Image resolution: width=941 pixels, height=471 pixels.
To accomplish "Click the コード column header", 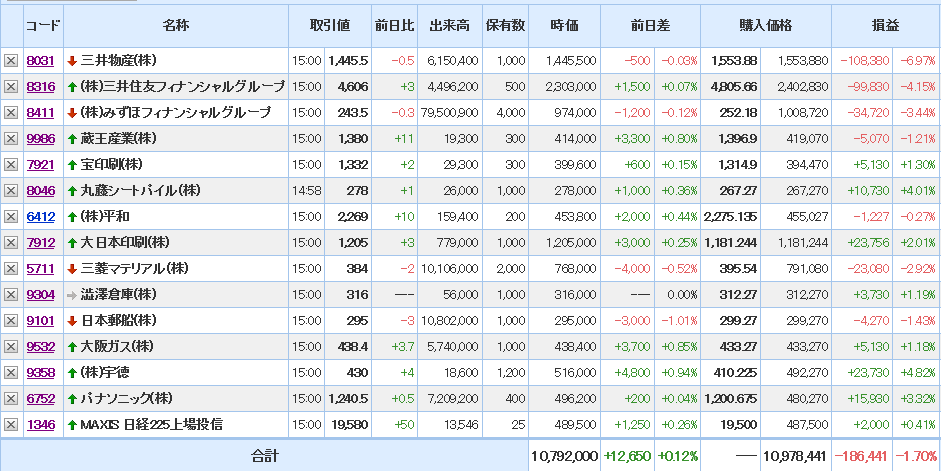I will click(41, 25).
